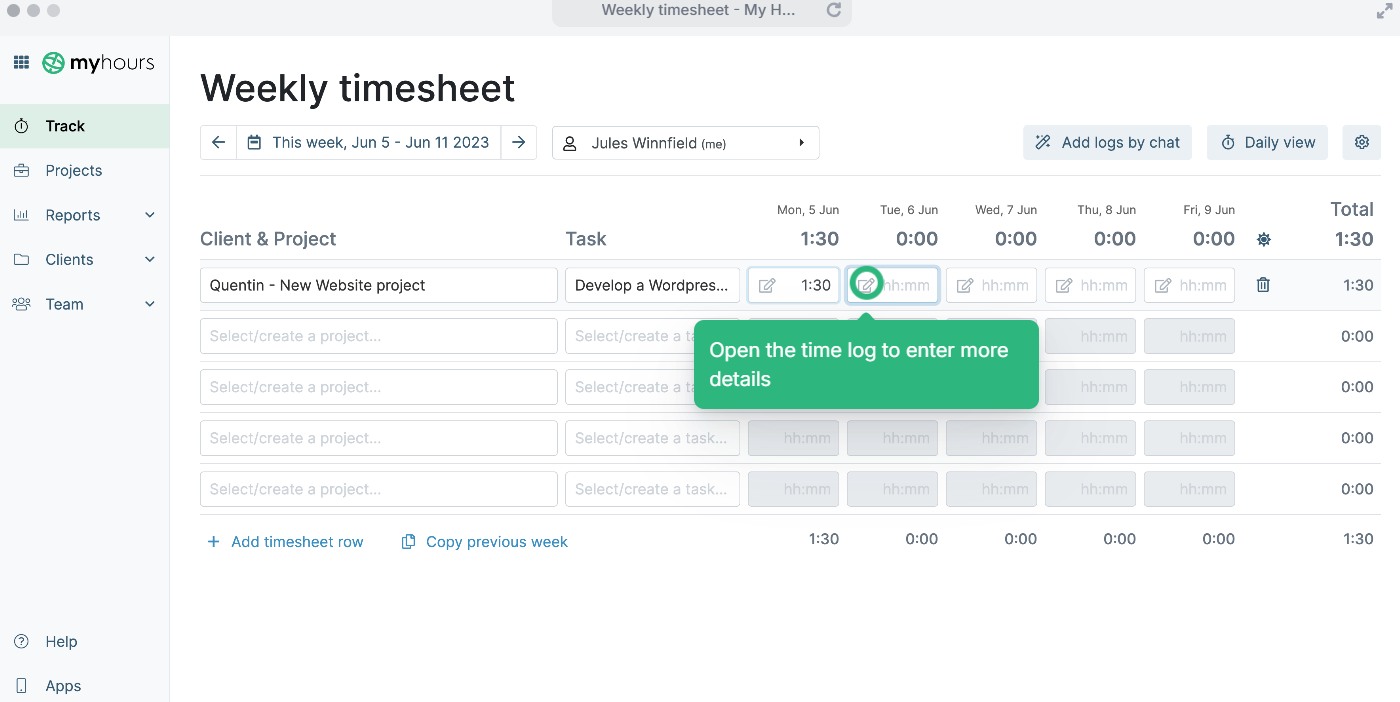Open the Jules Winnfield user dropdown

[x=686, y=143]
